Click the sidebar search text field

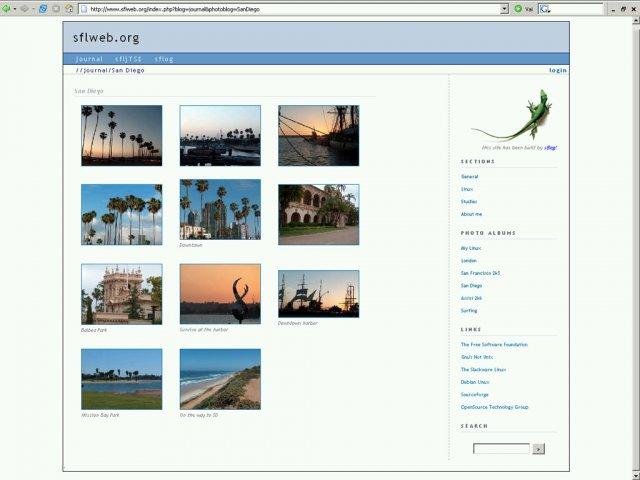tap(501, 449)
